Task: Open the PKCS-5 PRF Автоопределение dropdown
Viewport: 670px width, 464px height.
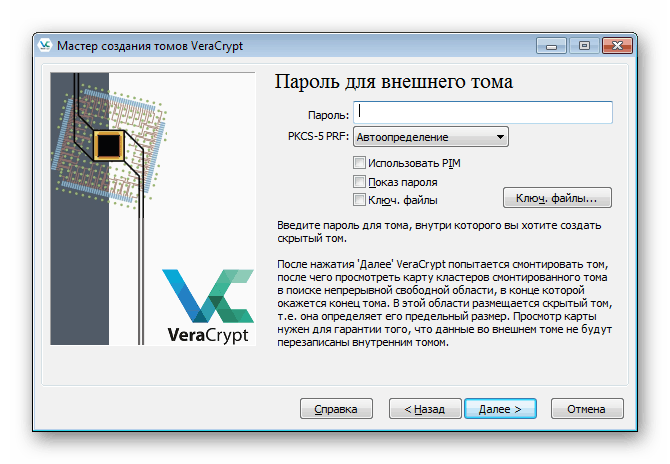Action: click(x=431, y=137)
